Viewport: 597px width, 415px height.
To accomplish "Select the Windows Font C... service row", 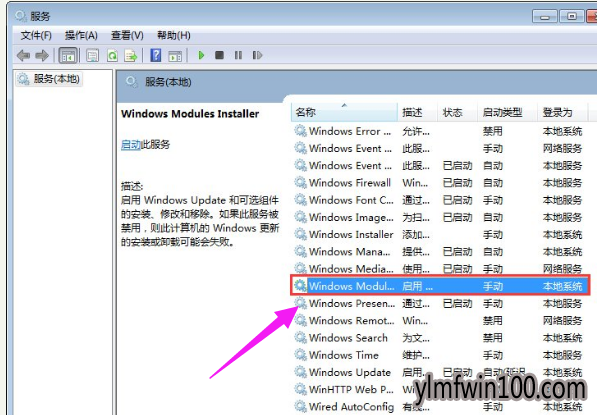I will pos(440,200).
